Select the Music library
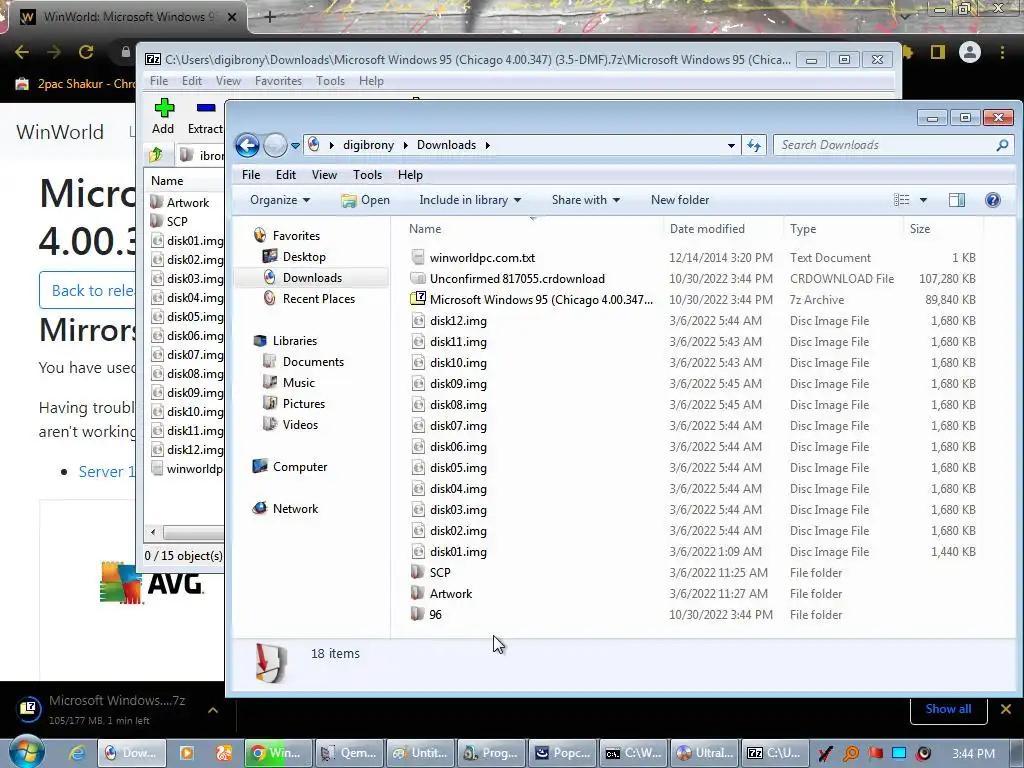Viewport: 1024px width, 768px height. click(x=298, y=383)
